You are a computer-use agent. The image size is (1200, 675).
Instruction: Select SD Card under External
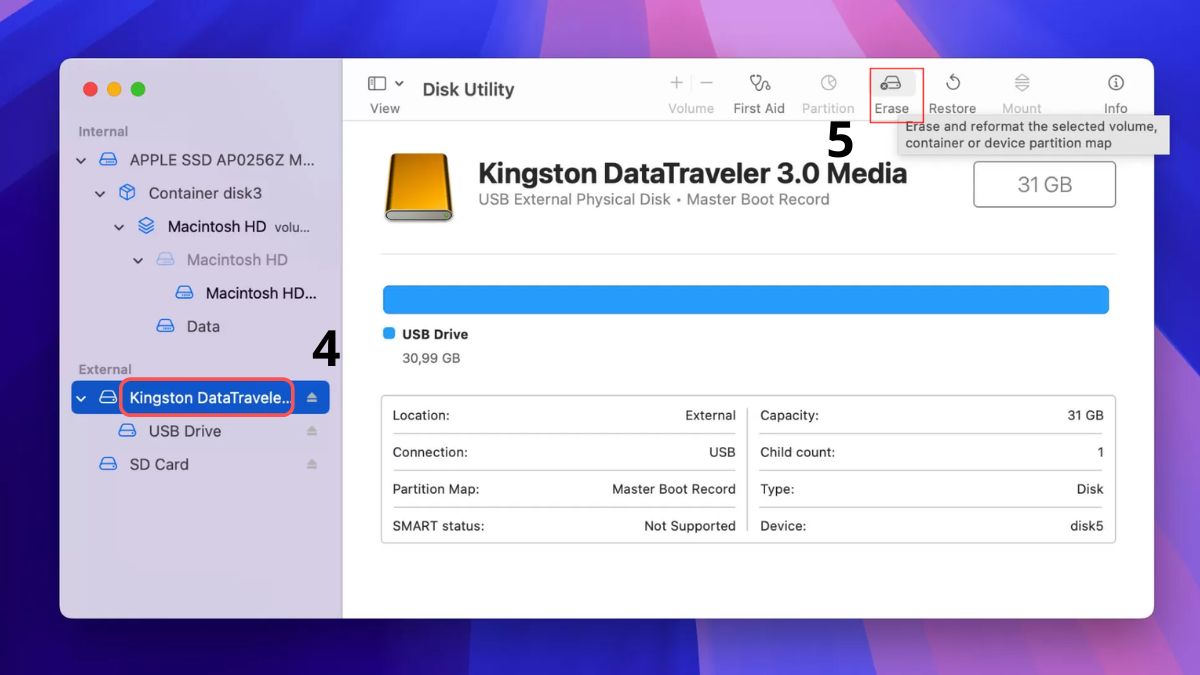(159, 464)
